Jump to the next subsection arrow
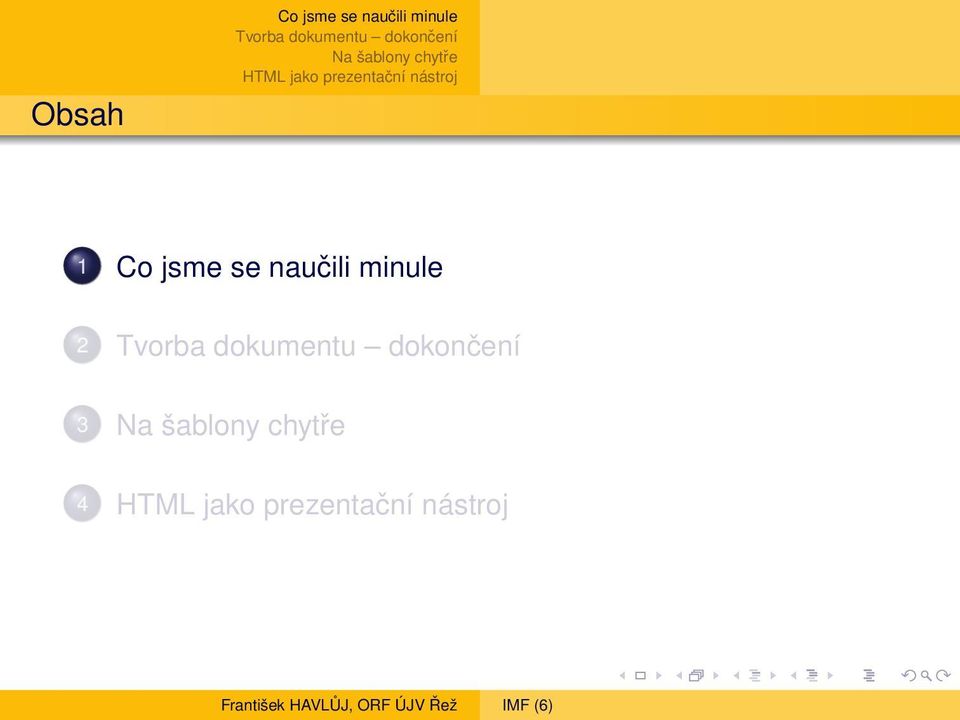The height and width of the screenshot is (720, 960). coord(773,675)
